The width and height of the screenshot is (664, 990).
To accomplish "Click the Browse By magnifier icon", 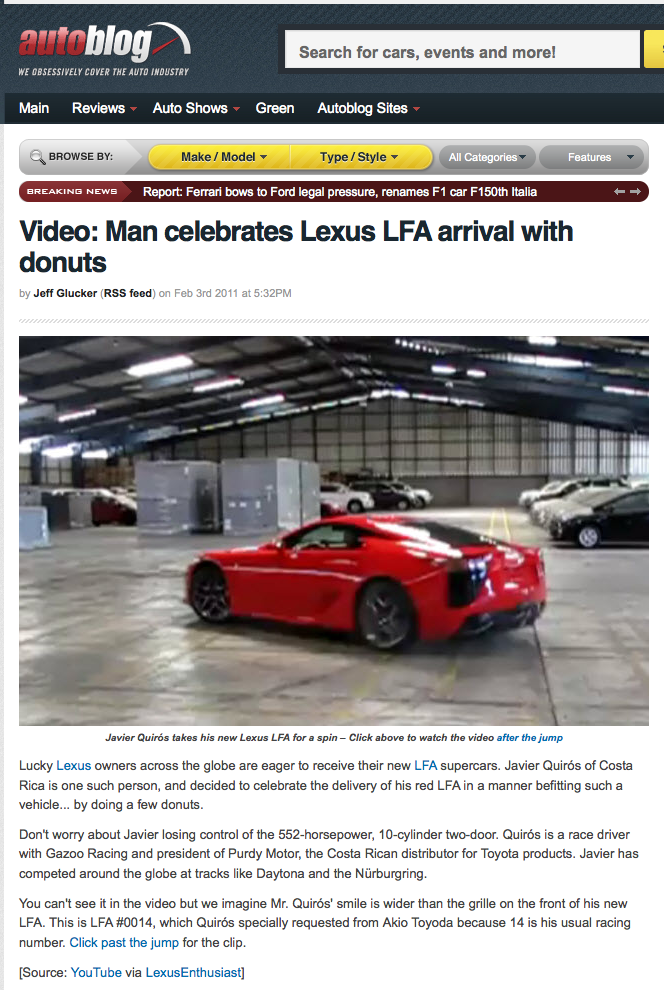I will (37, 157).
